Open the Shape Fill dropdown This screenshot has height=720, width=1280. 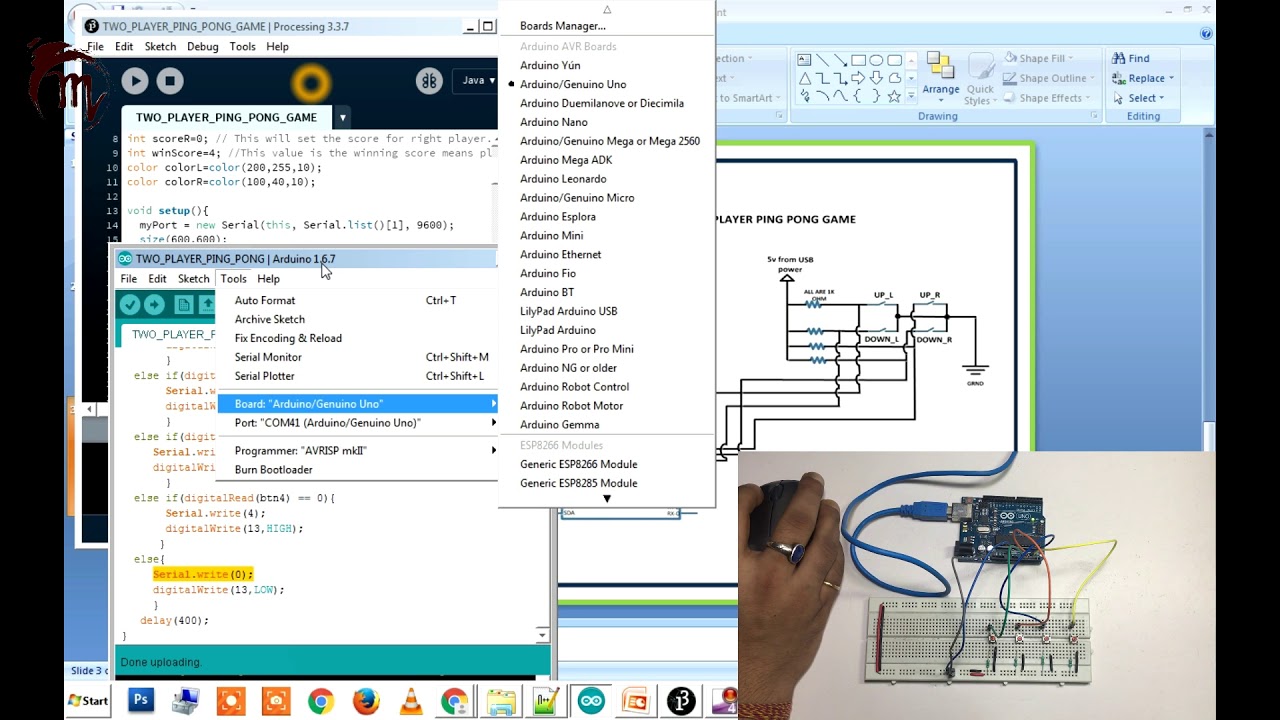pyautogui.click(x=1039, y=58)
